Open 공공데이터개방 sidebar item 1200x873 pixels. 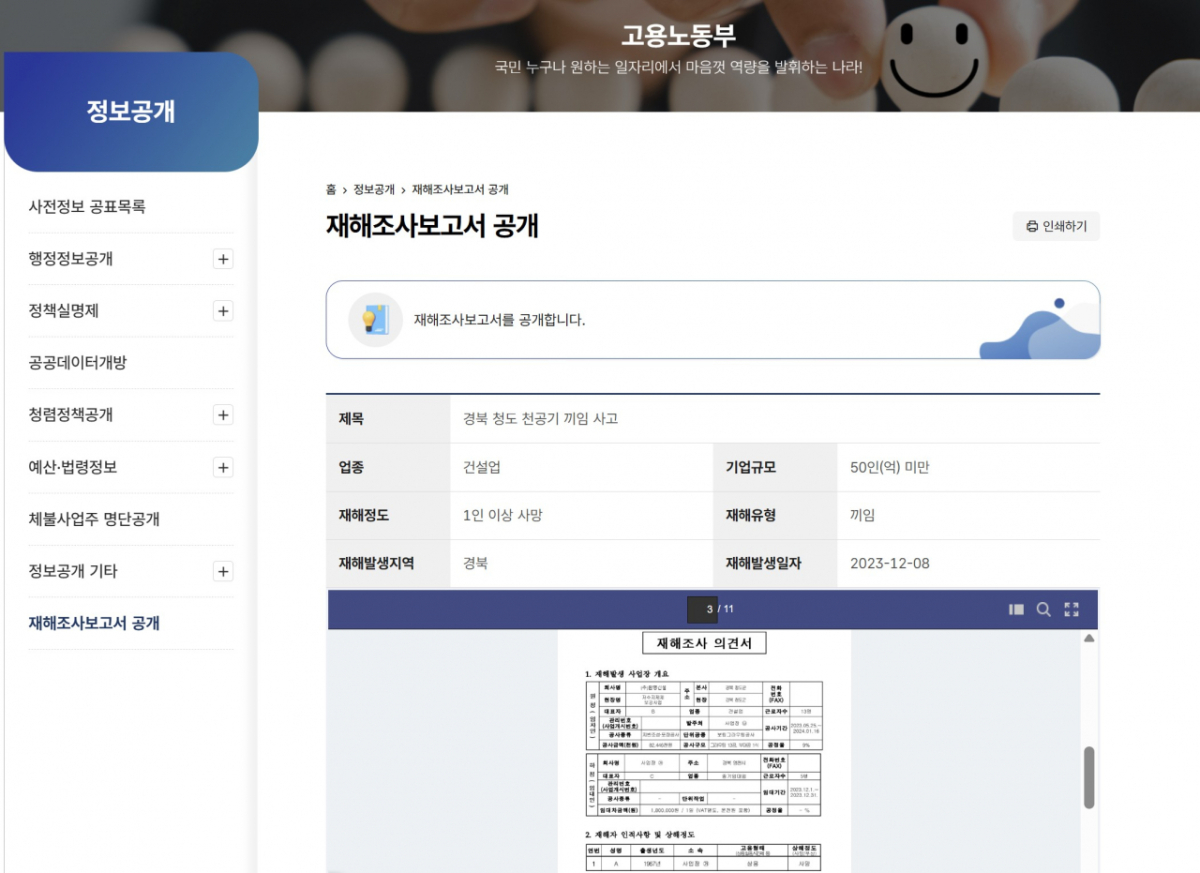[78, 363]
